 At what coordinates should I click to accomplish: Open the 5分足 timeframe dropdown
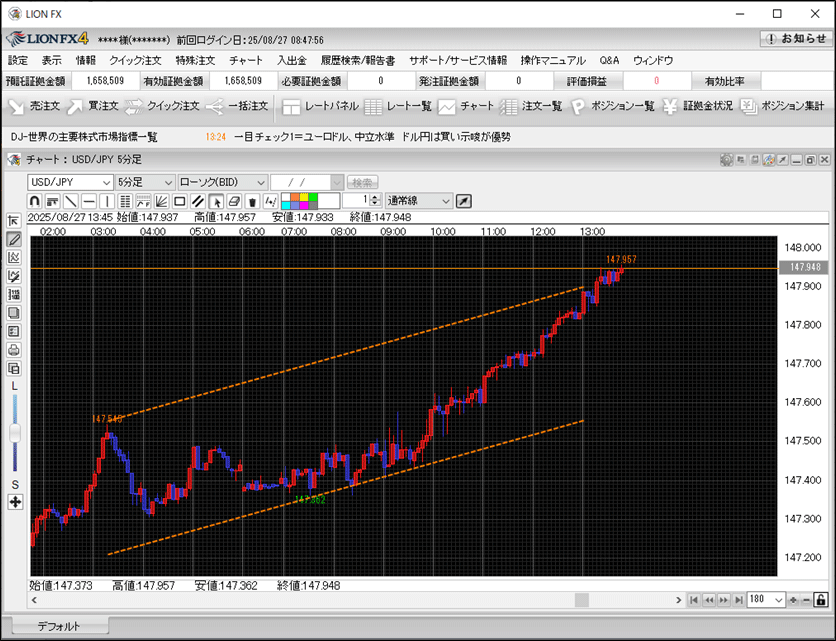click(x=145, y=182)
